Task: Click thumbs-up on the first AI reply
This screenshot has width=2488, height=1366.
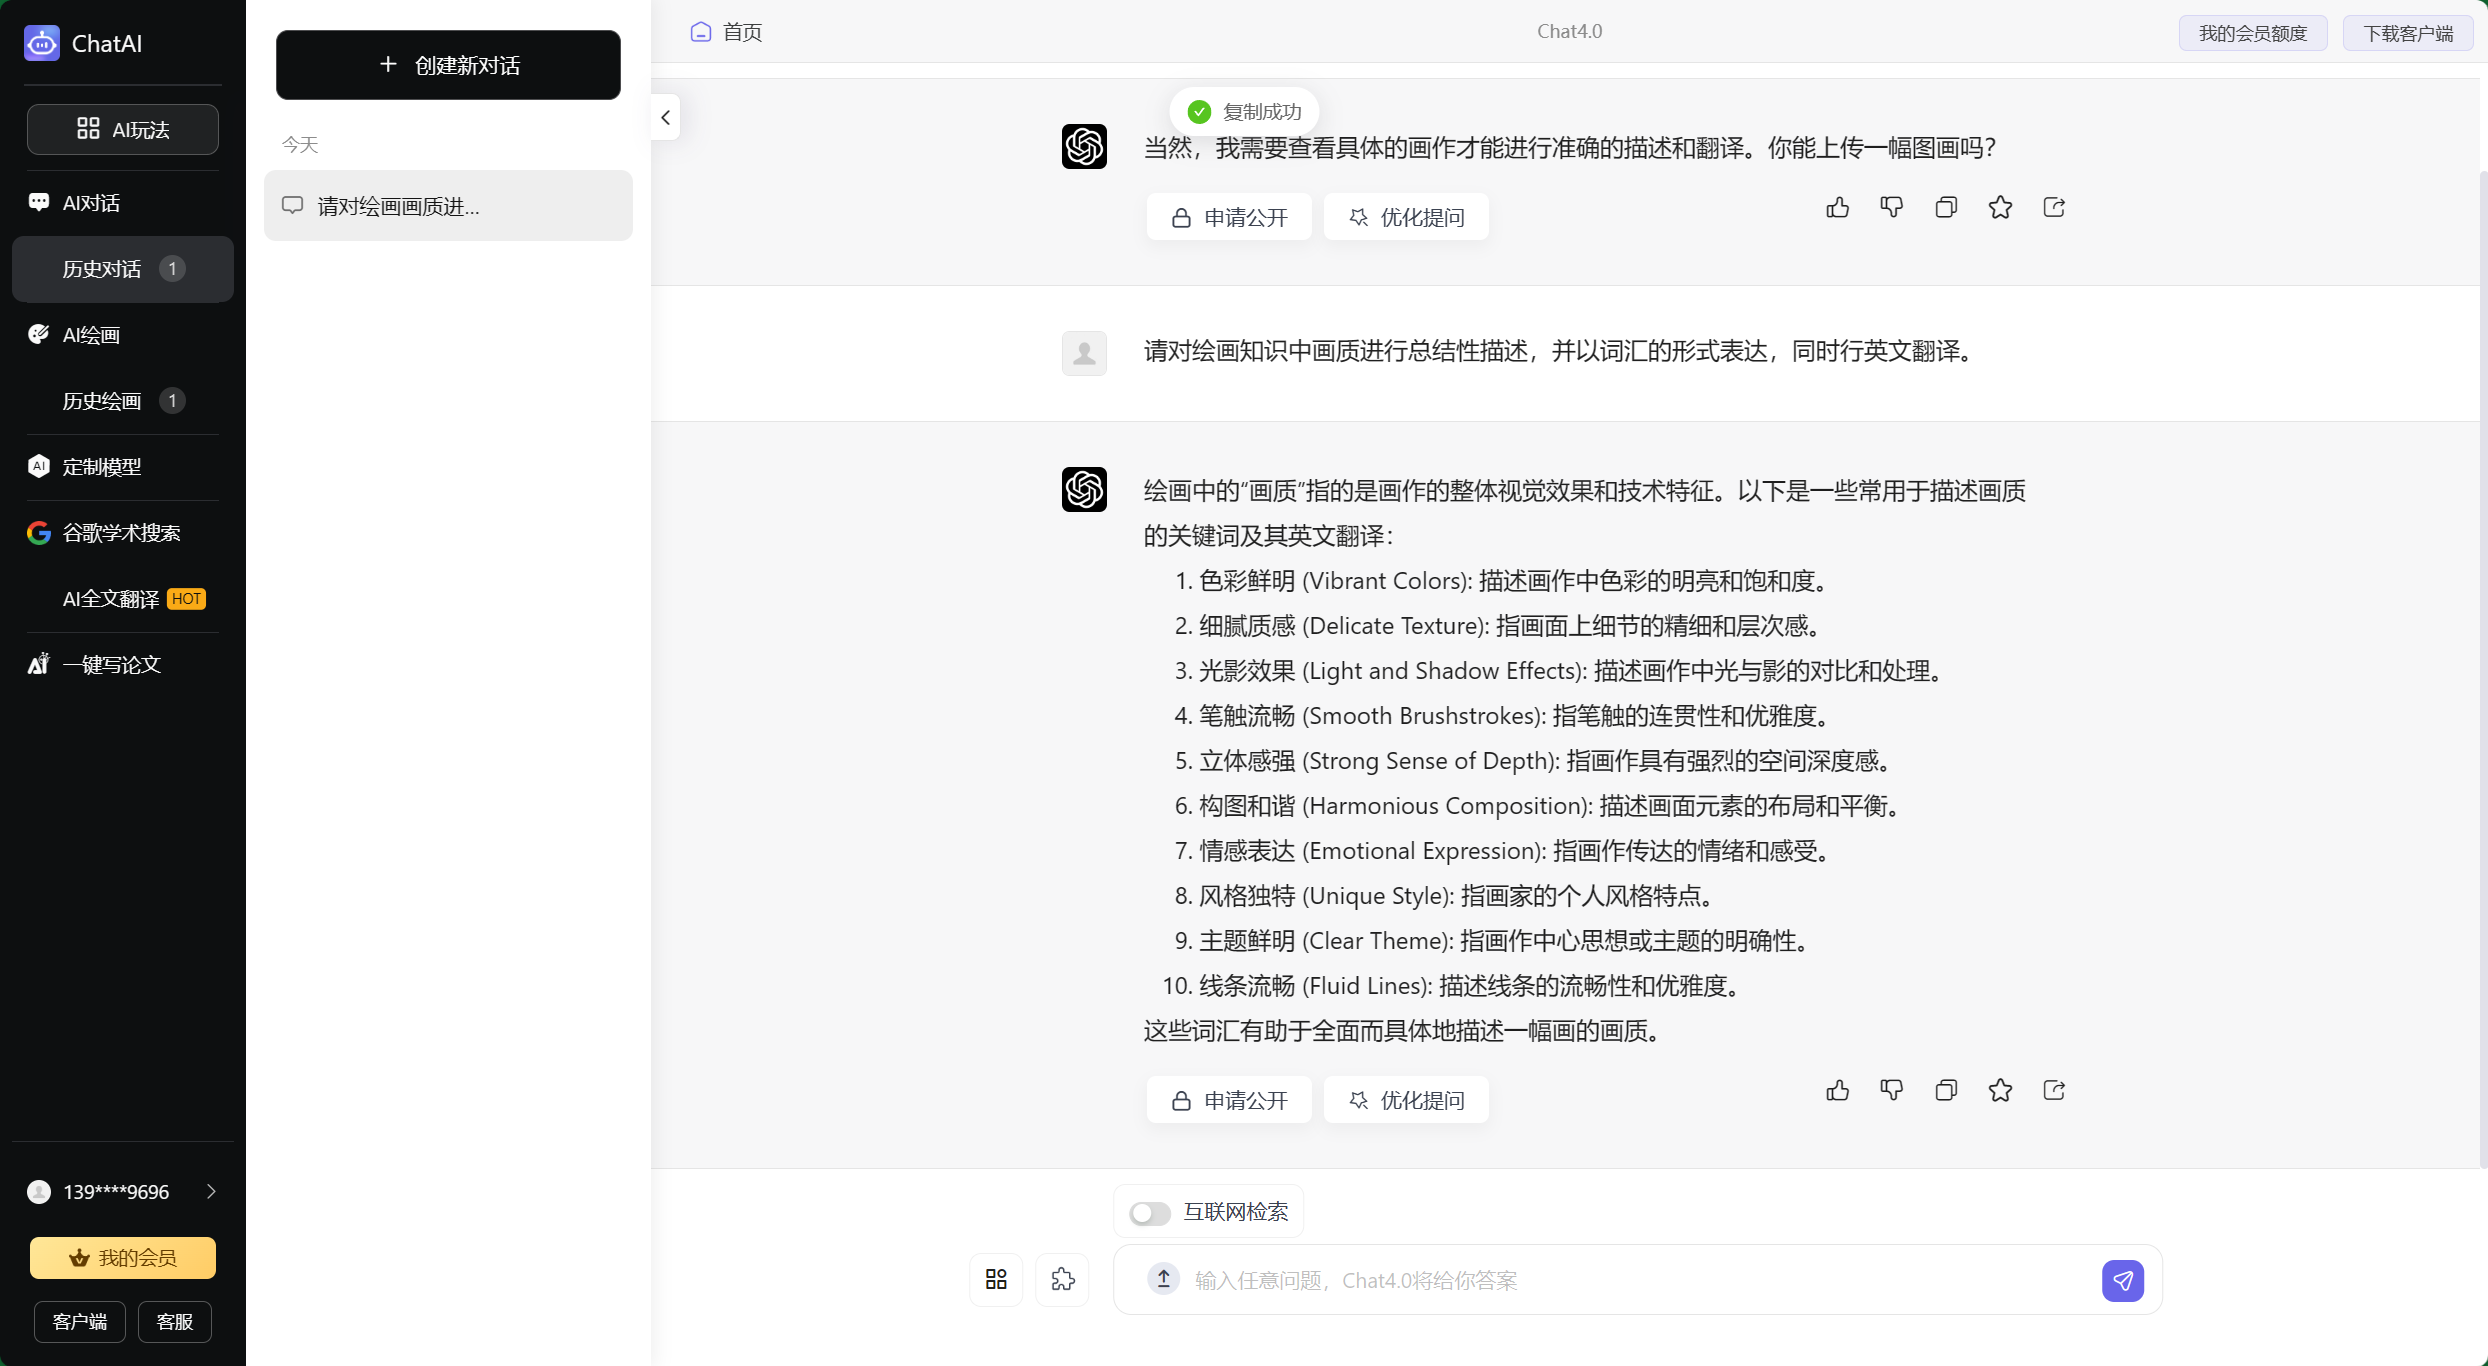Action: click(1837, 207)
